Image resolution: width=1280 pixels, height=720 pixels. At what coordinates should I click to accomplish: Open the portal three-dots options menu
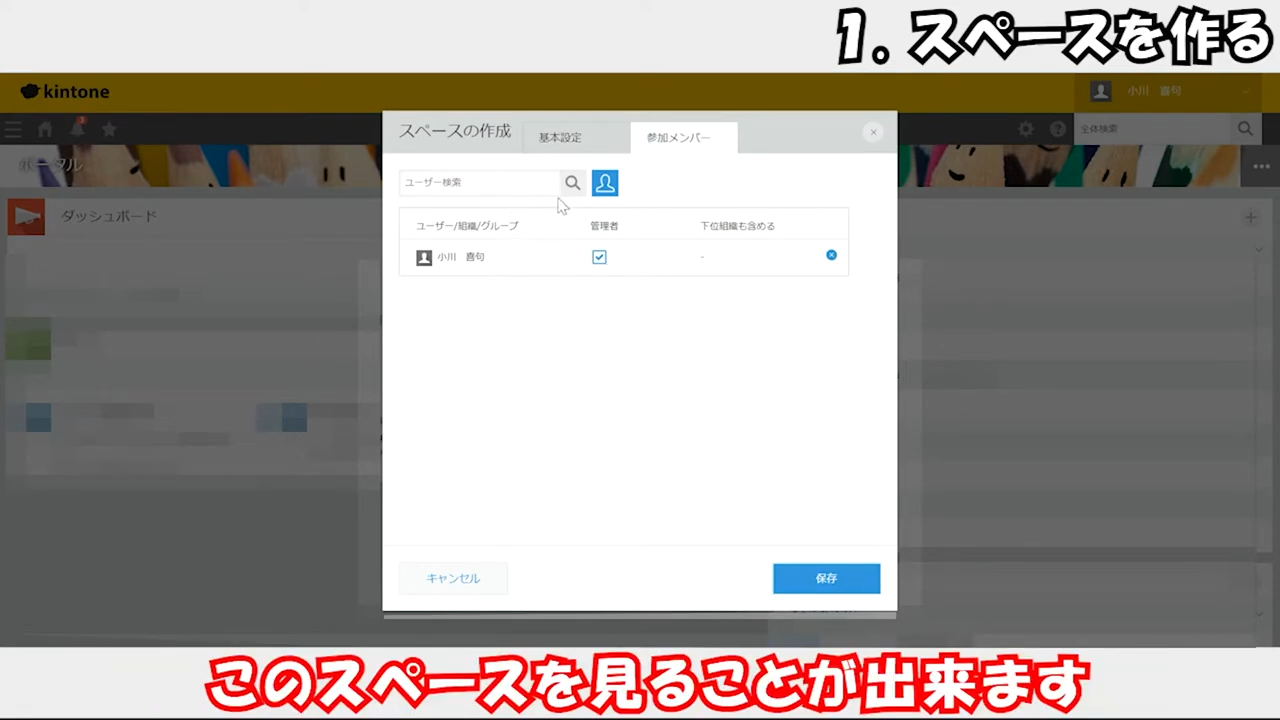pos(1261,166)
